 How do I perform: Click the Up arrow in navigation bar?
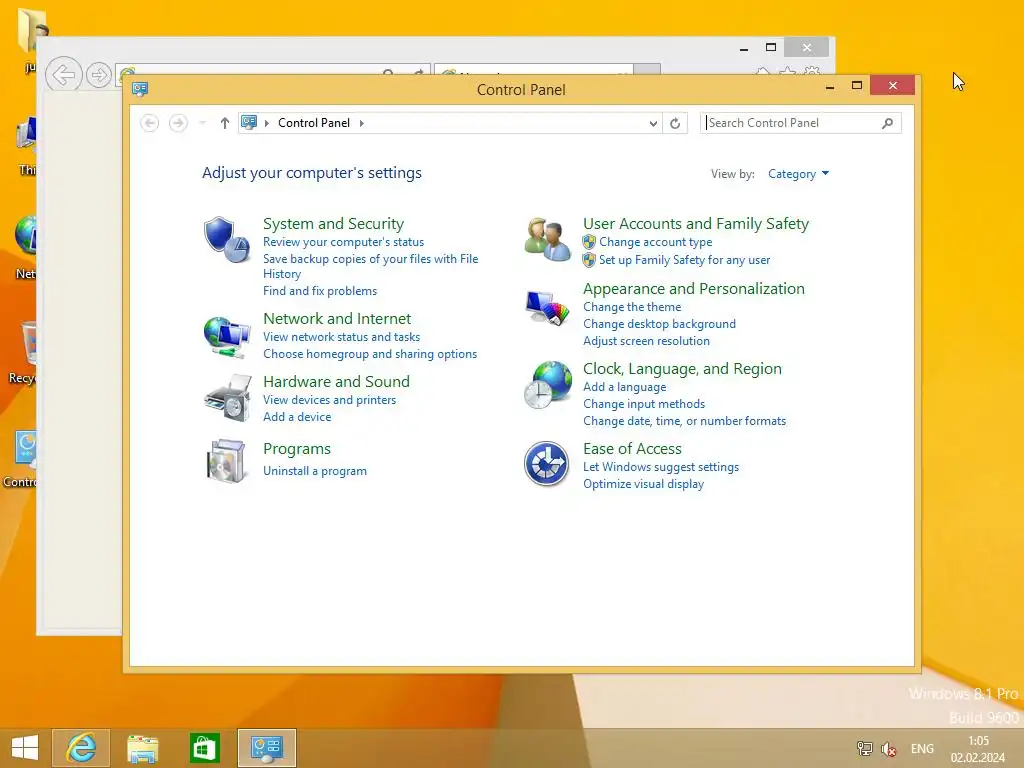(x=225, y=123)
